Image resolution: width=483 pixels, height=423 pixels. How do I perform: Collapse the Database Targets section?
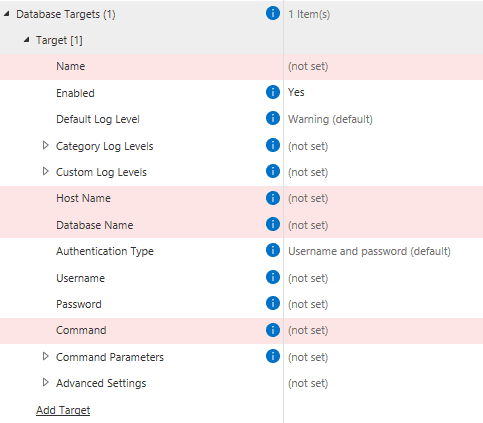tap(6, 14)
